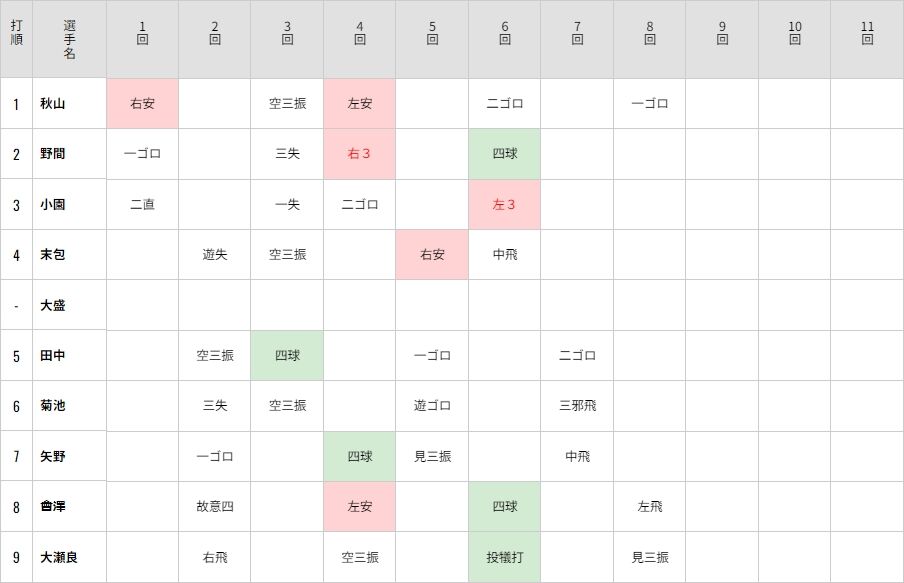Select 四球 cell for 野間 in 6th inning
This screenshot has height=583, width=904.
(x=504, y=154)
